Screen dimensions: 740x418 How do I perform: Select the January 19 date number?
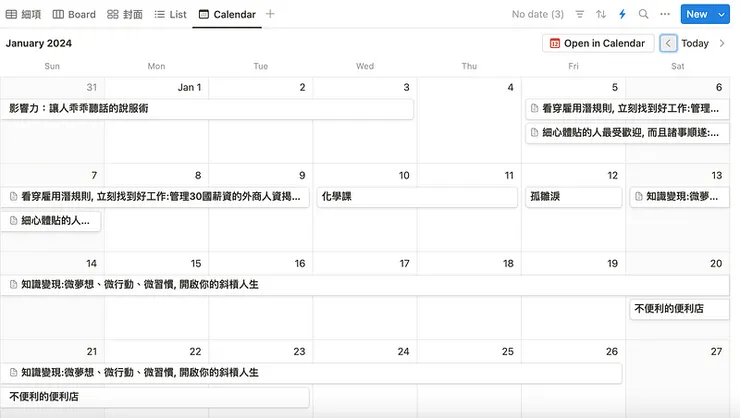point(612,264)
